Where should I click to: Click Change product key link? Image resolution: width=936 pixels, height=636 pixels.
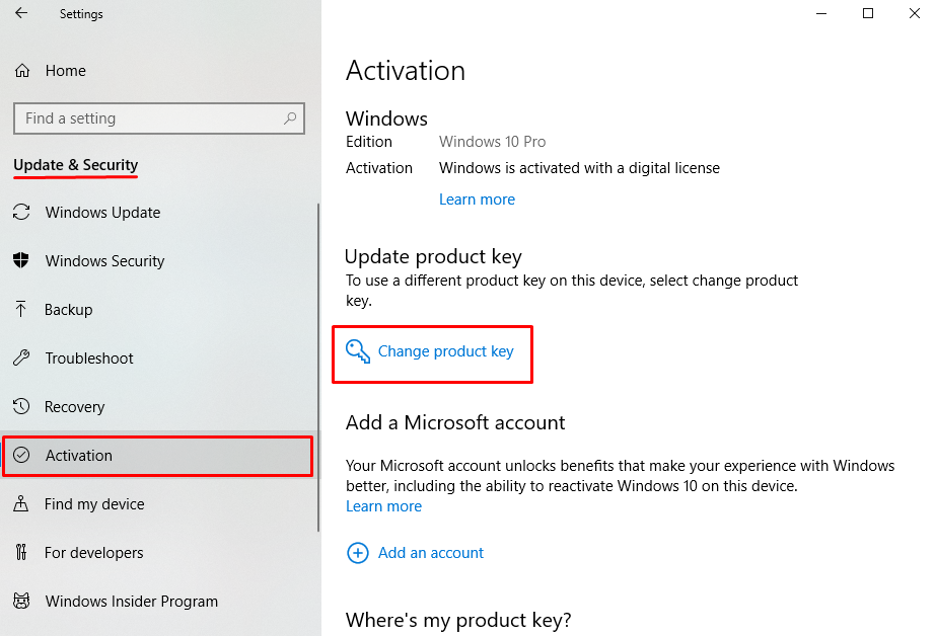446,351
